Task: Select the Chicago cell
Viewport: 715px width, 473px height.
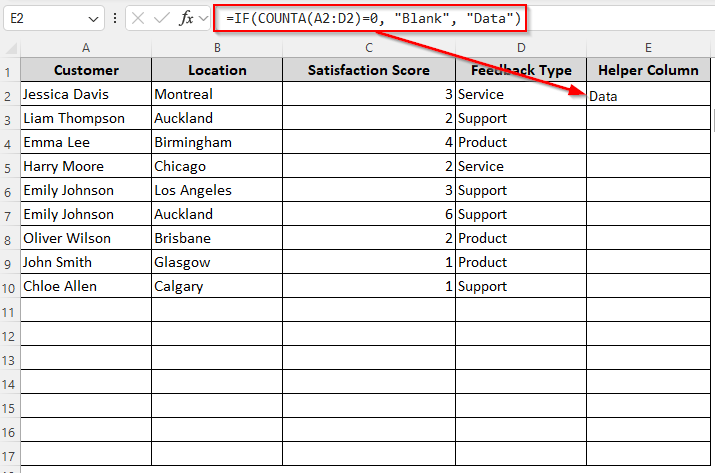Action: [217, 166]
